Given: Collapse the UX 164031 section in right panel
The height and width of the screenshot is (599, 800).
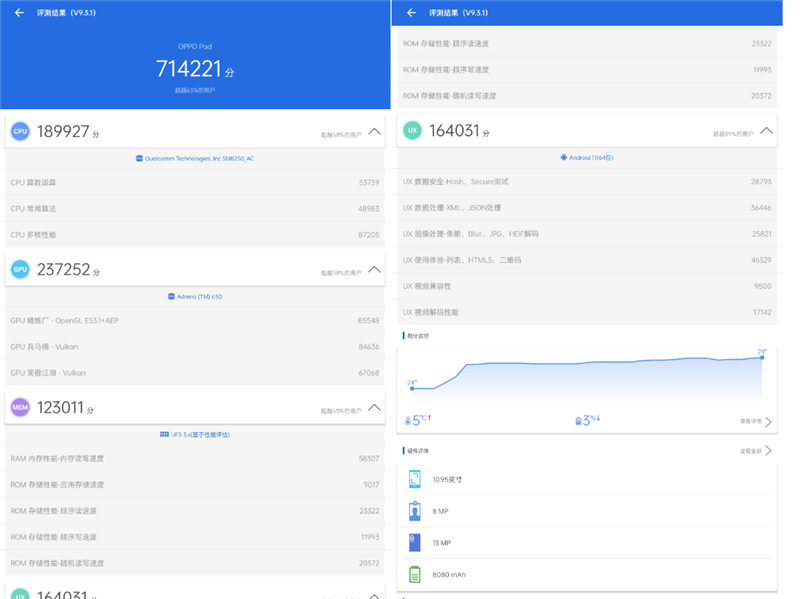Looking at the screenshot, I should click(x=766, y=131).
